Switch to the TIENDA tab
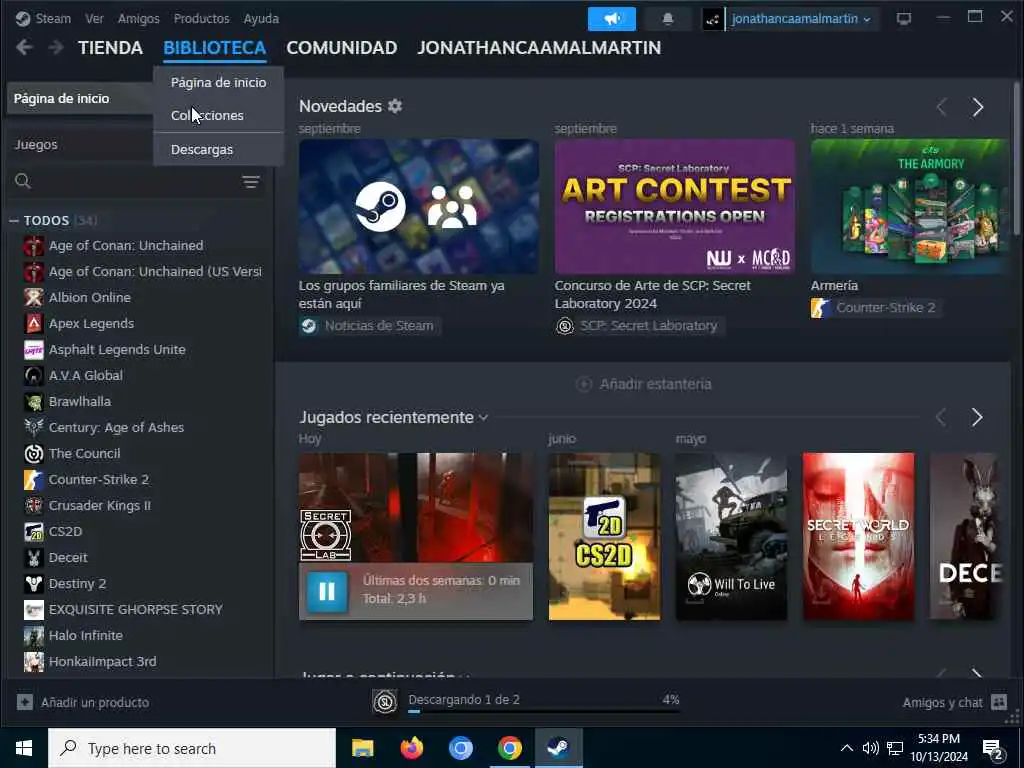The width and height of the screenshot is (1024, 768). [110, 48]
